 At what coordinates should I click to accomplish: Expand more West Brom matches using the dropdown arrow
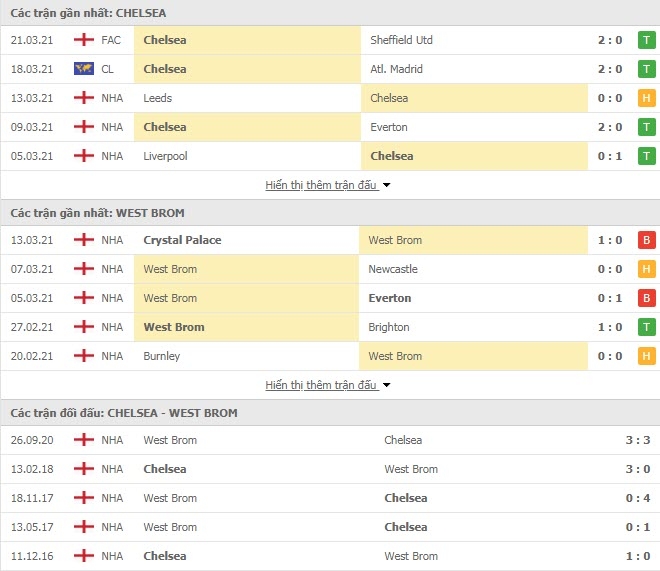tap(386, 385)
